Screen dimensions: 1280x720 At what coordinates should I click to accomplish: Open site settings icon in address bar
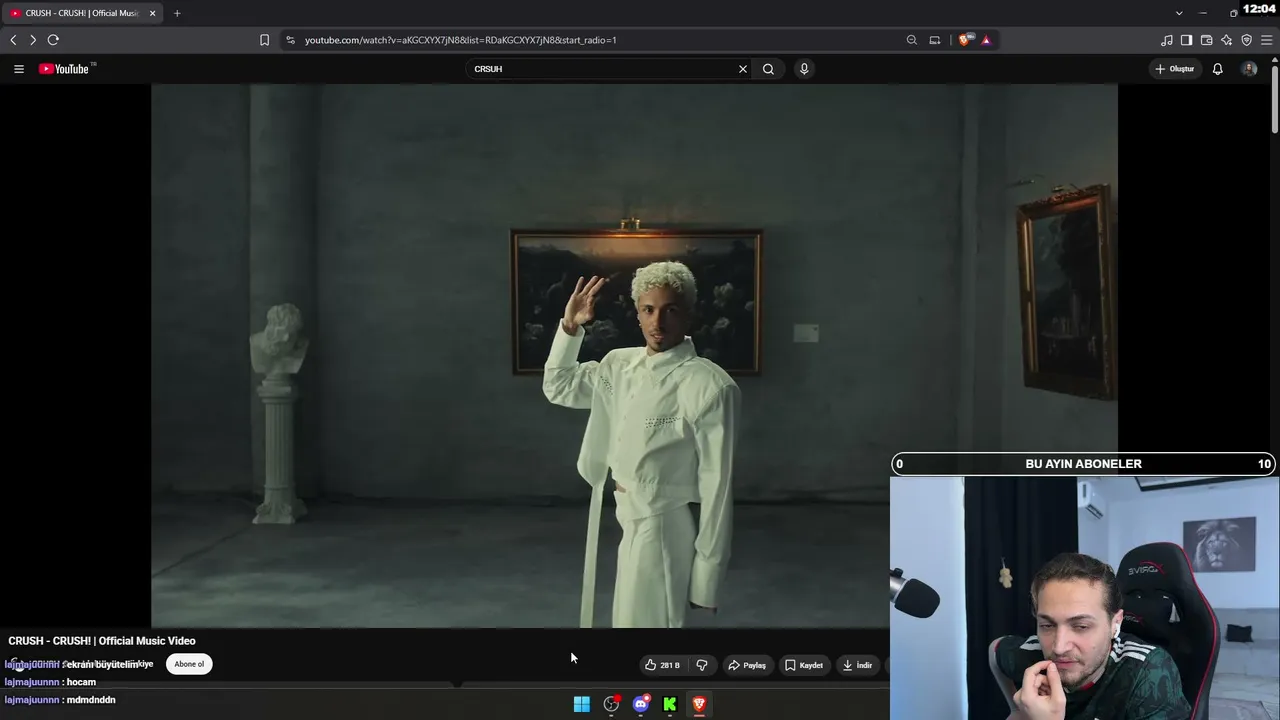(290, 40)
